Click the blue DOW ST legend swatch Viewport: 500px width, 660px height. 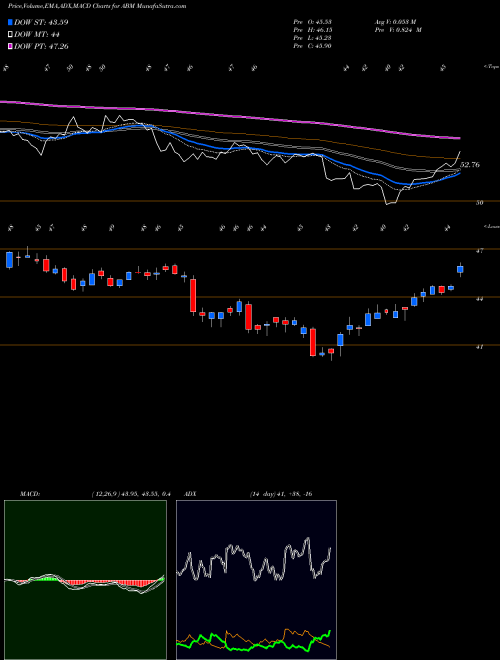[x=10, y=22]
